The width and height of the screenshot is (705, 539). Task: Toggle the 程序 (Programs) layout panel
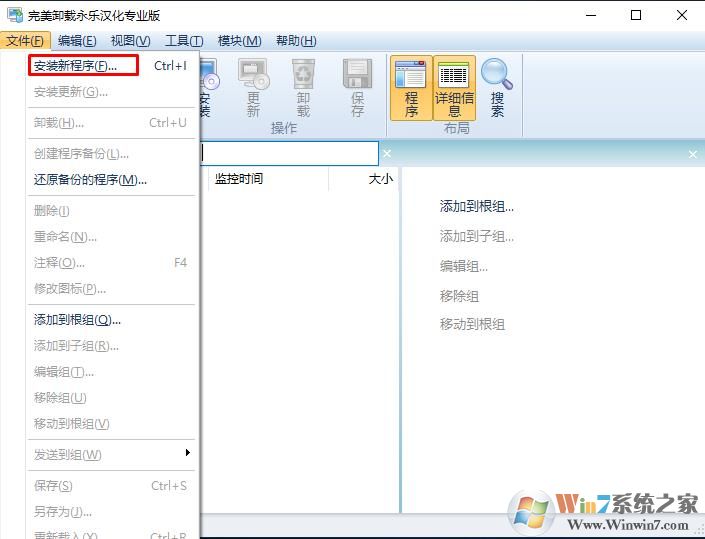pyautogui.click(x=411, y=87)
